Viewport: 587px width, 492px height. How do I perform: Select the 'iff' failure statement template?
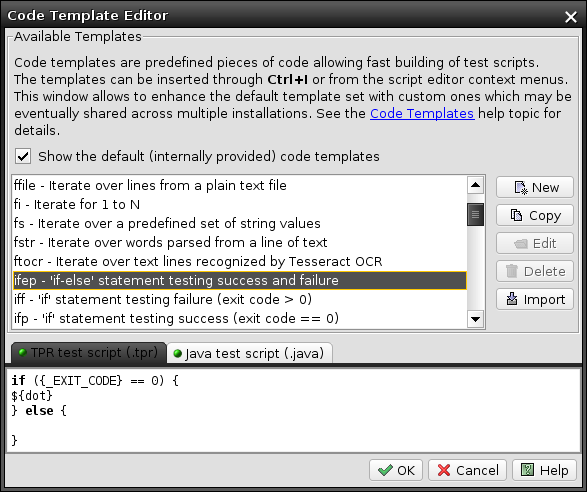click(240, 300)
